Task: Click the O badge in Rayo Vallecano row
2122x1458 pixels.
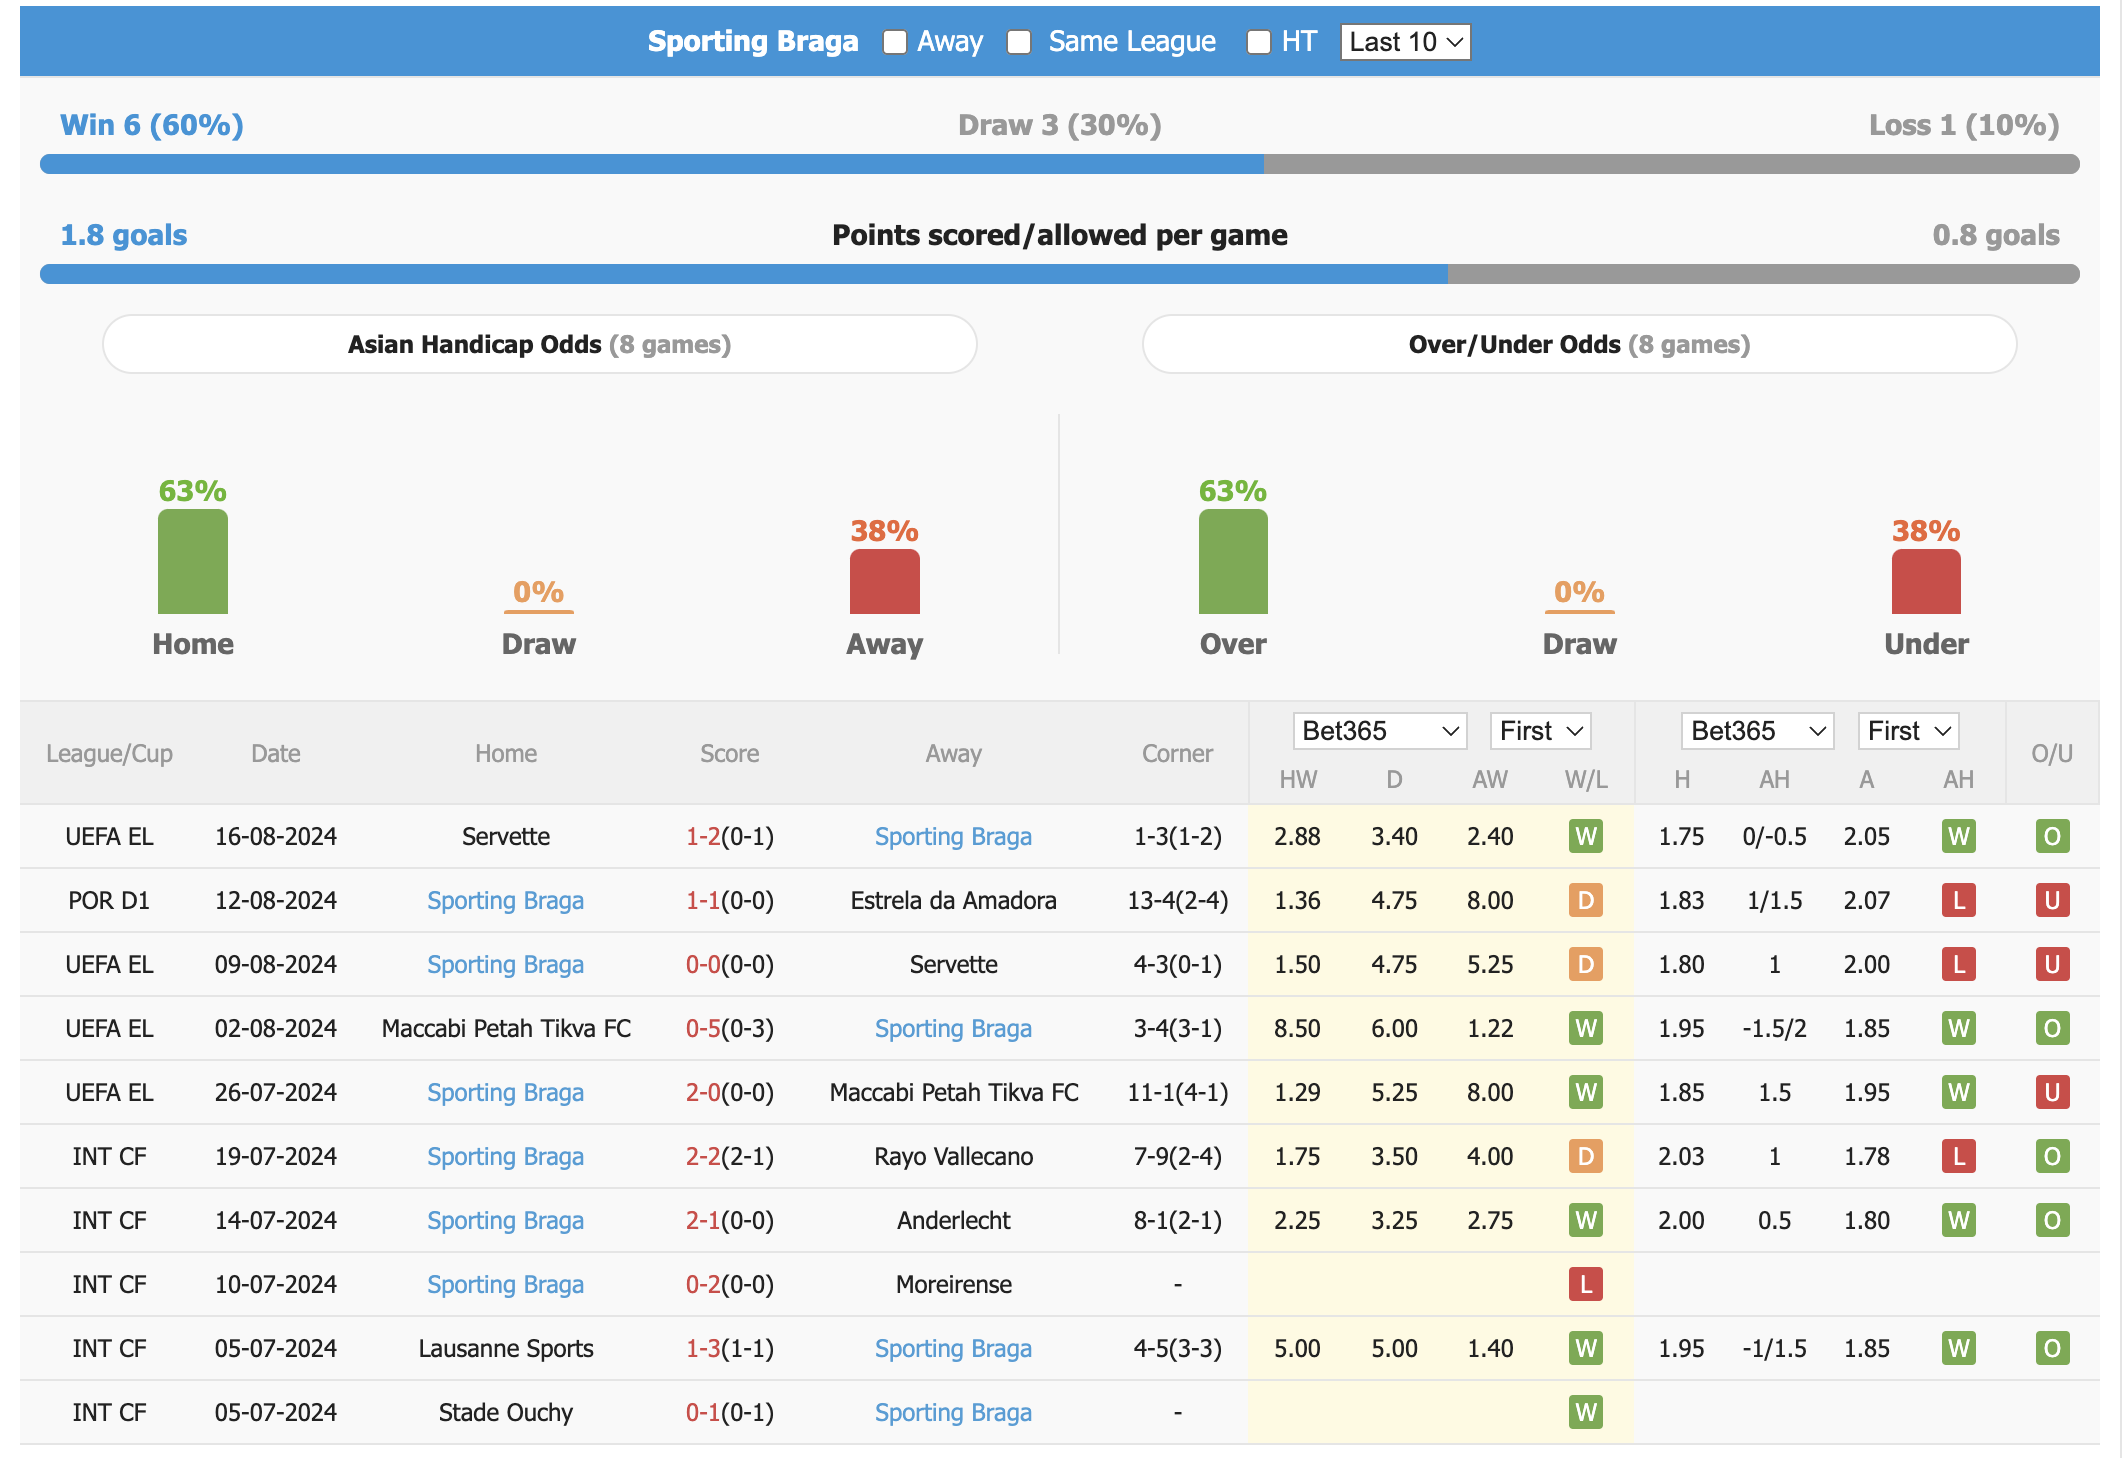Action: [x=2052, y=1156]
